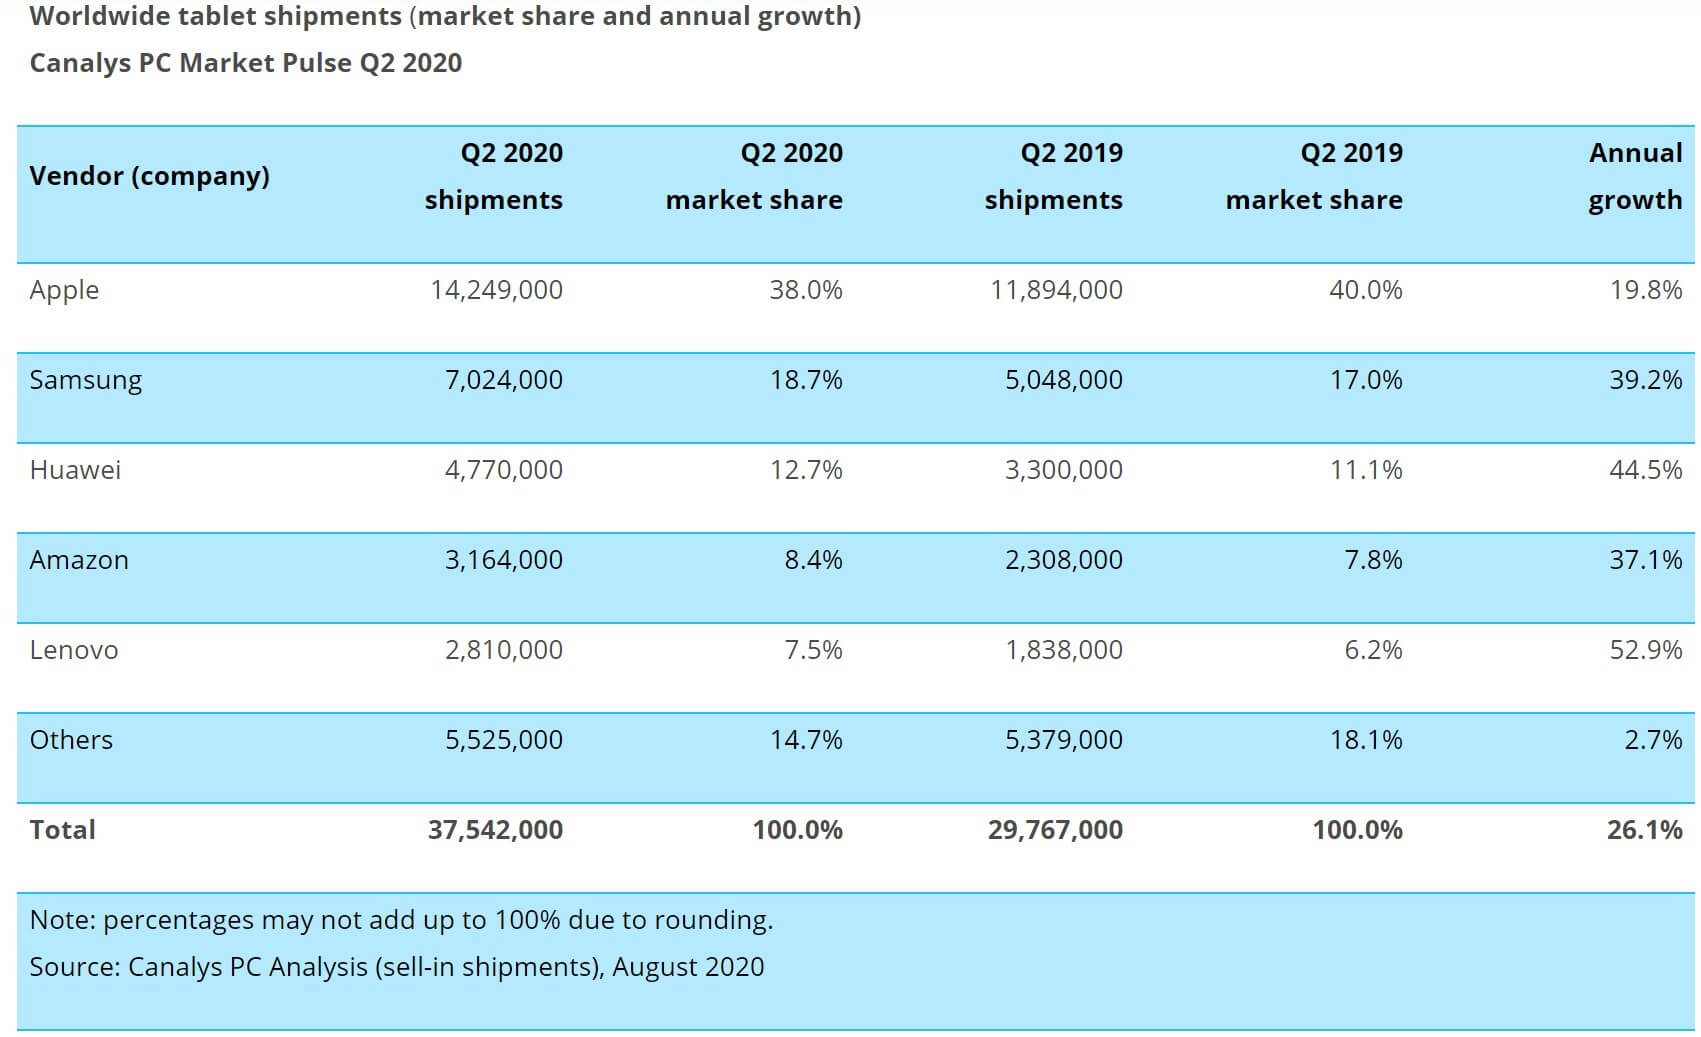Select the 'Samsung' vendor cell
This screenshot has height=1037, width=1701.
pos(86,381)
